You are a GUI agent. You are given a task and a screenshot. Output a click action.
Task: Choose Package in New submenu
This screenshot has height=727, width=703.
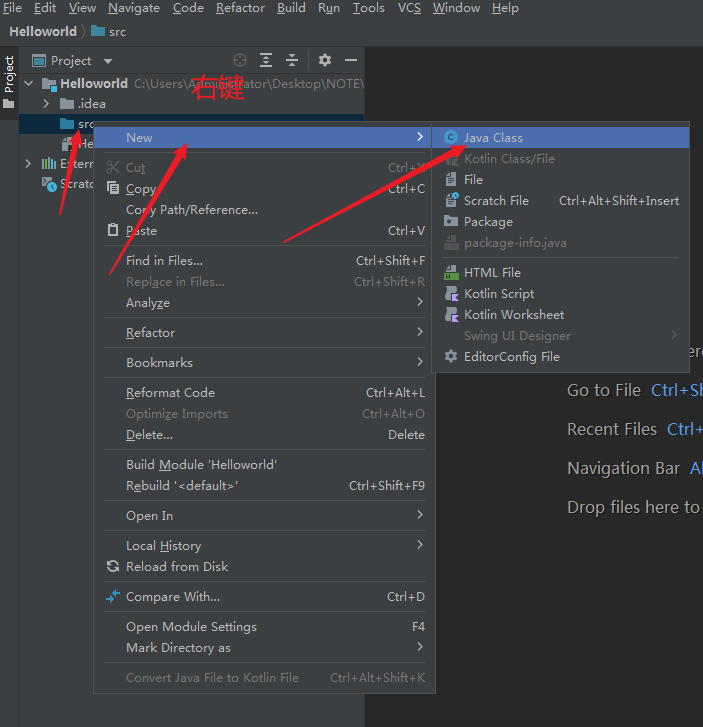561,222
